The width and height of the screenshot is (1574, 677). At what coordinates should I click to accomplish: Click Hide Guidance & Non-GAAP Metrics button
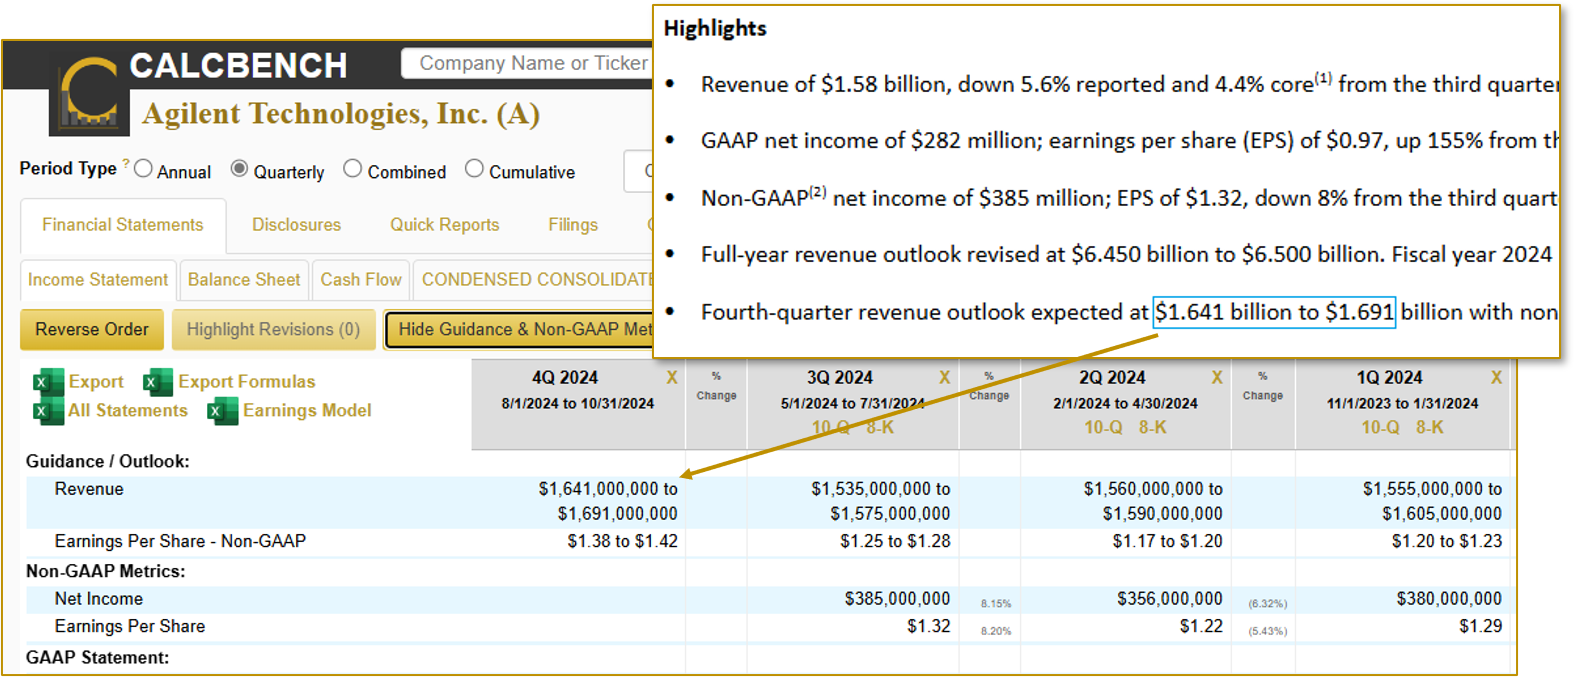[520, 330]
